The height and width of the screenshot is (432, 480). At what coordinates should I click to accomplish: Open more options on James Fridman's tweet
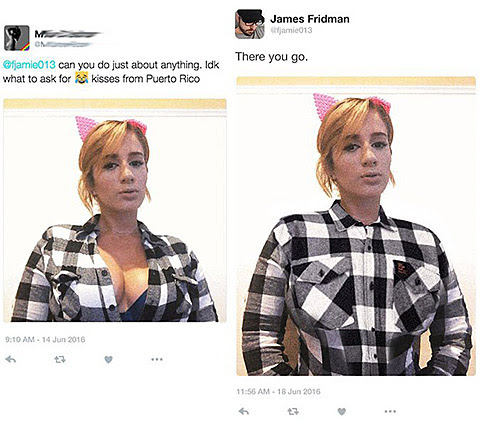(390, 411)
